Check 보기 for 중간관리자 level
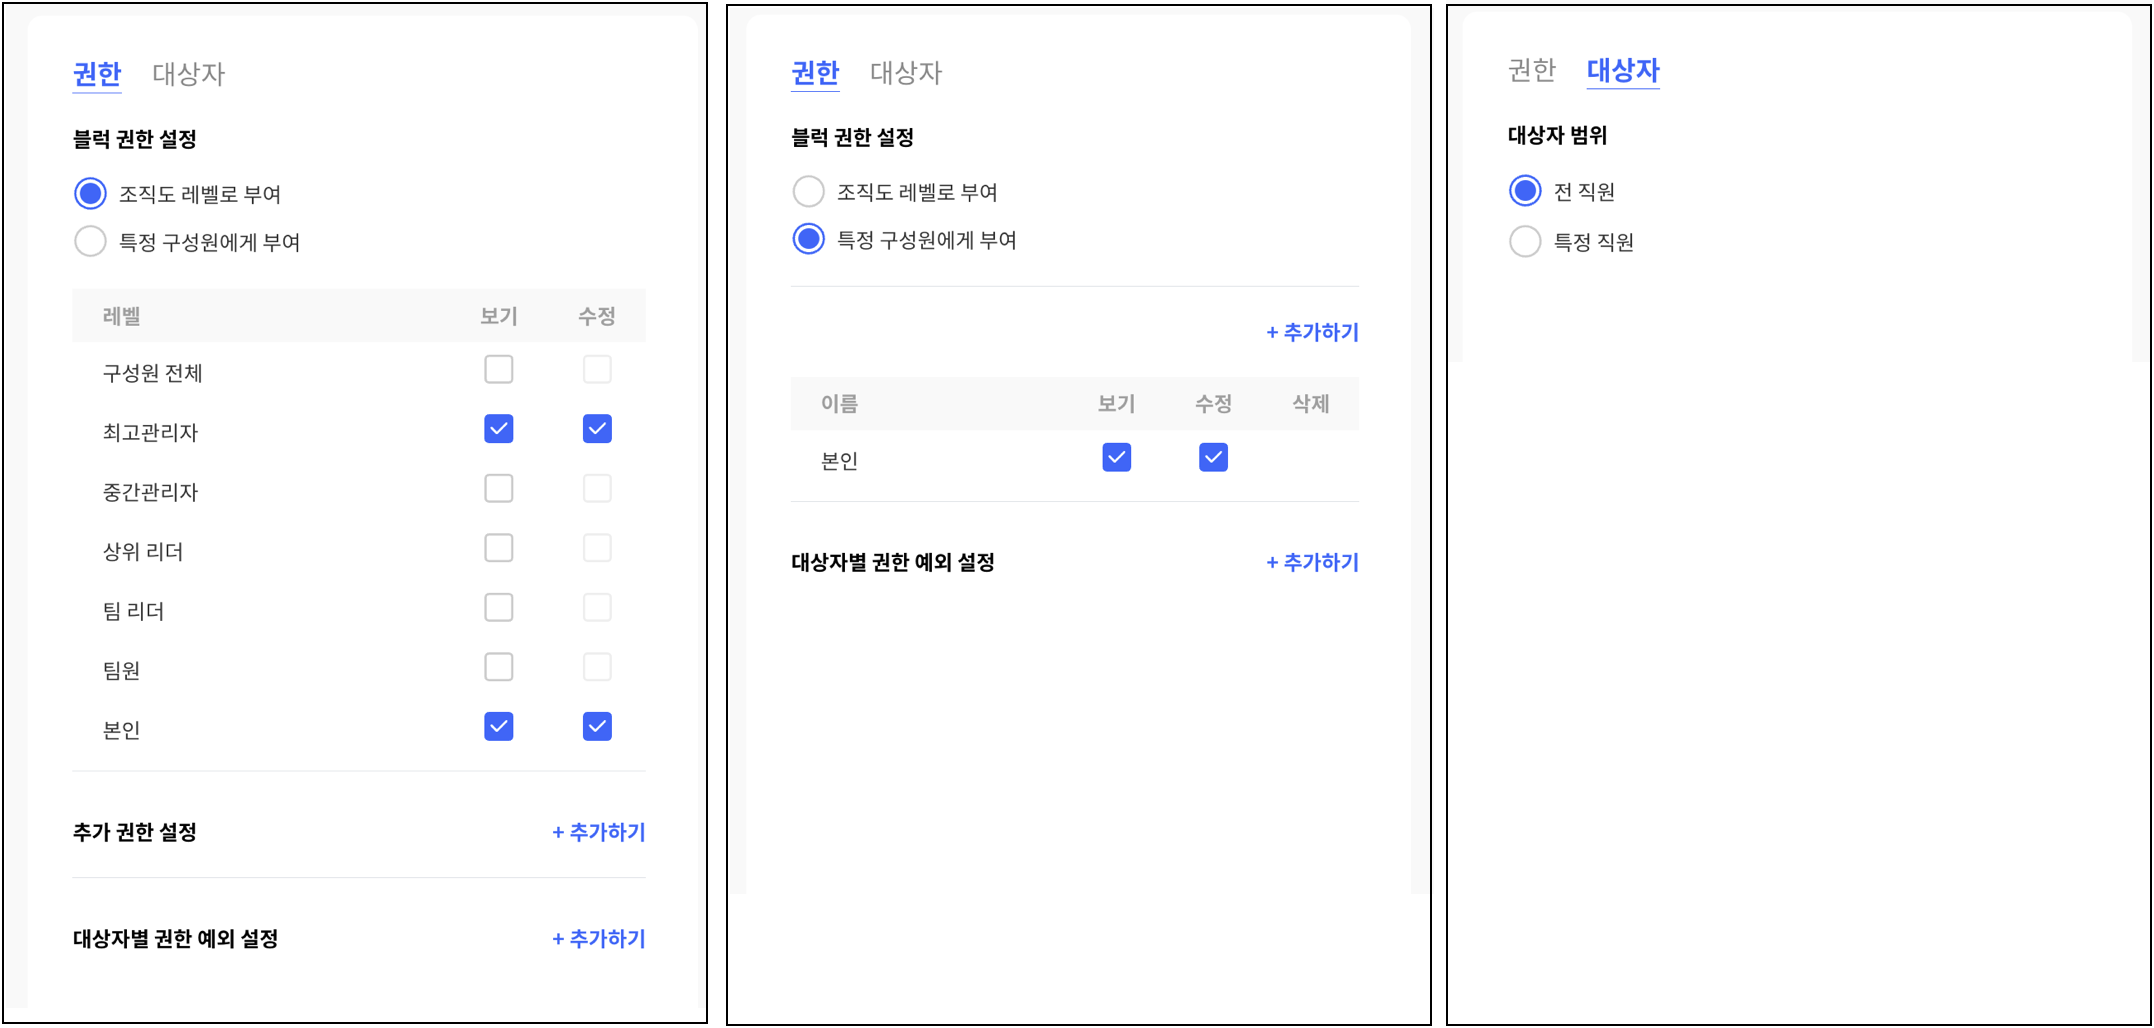 point(498,489)
